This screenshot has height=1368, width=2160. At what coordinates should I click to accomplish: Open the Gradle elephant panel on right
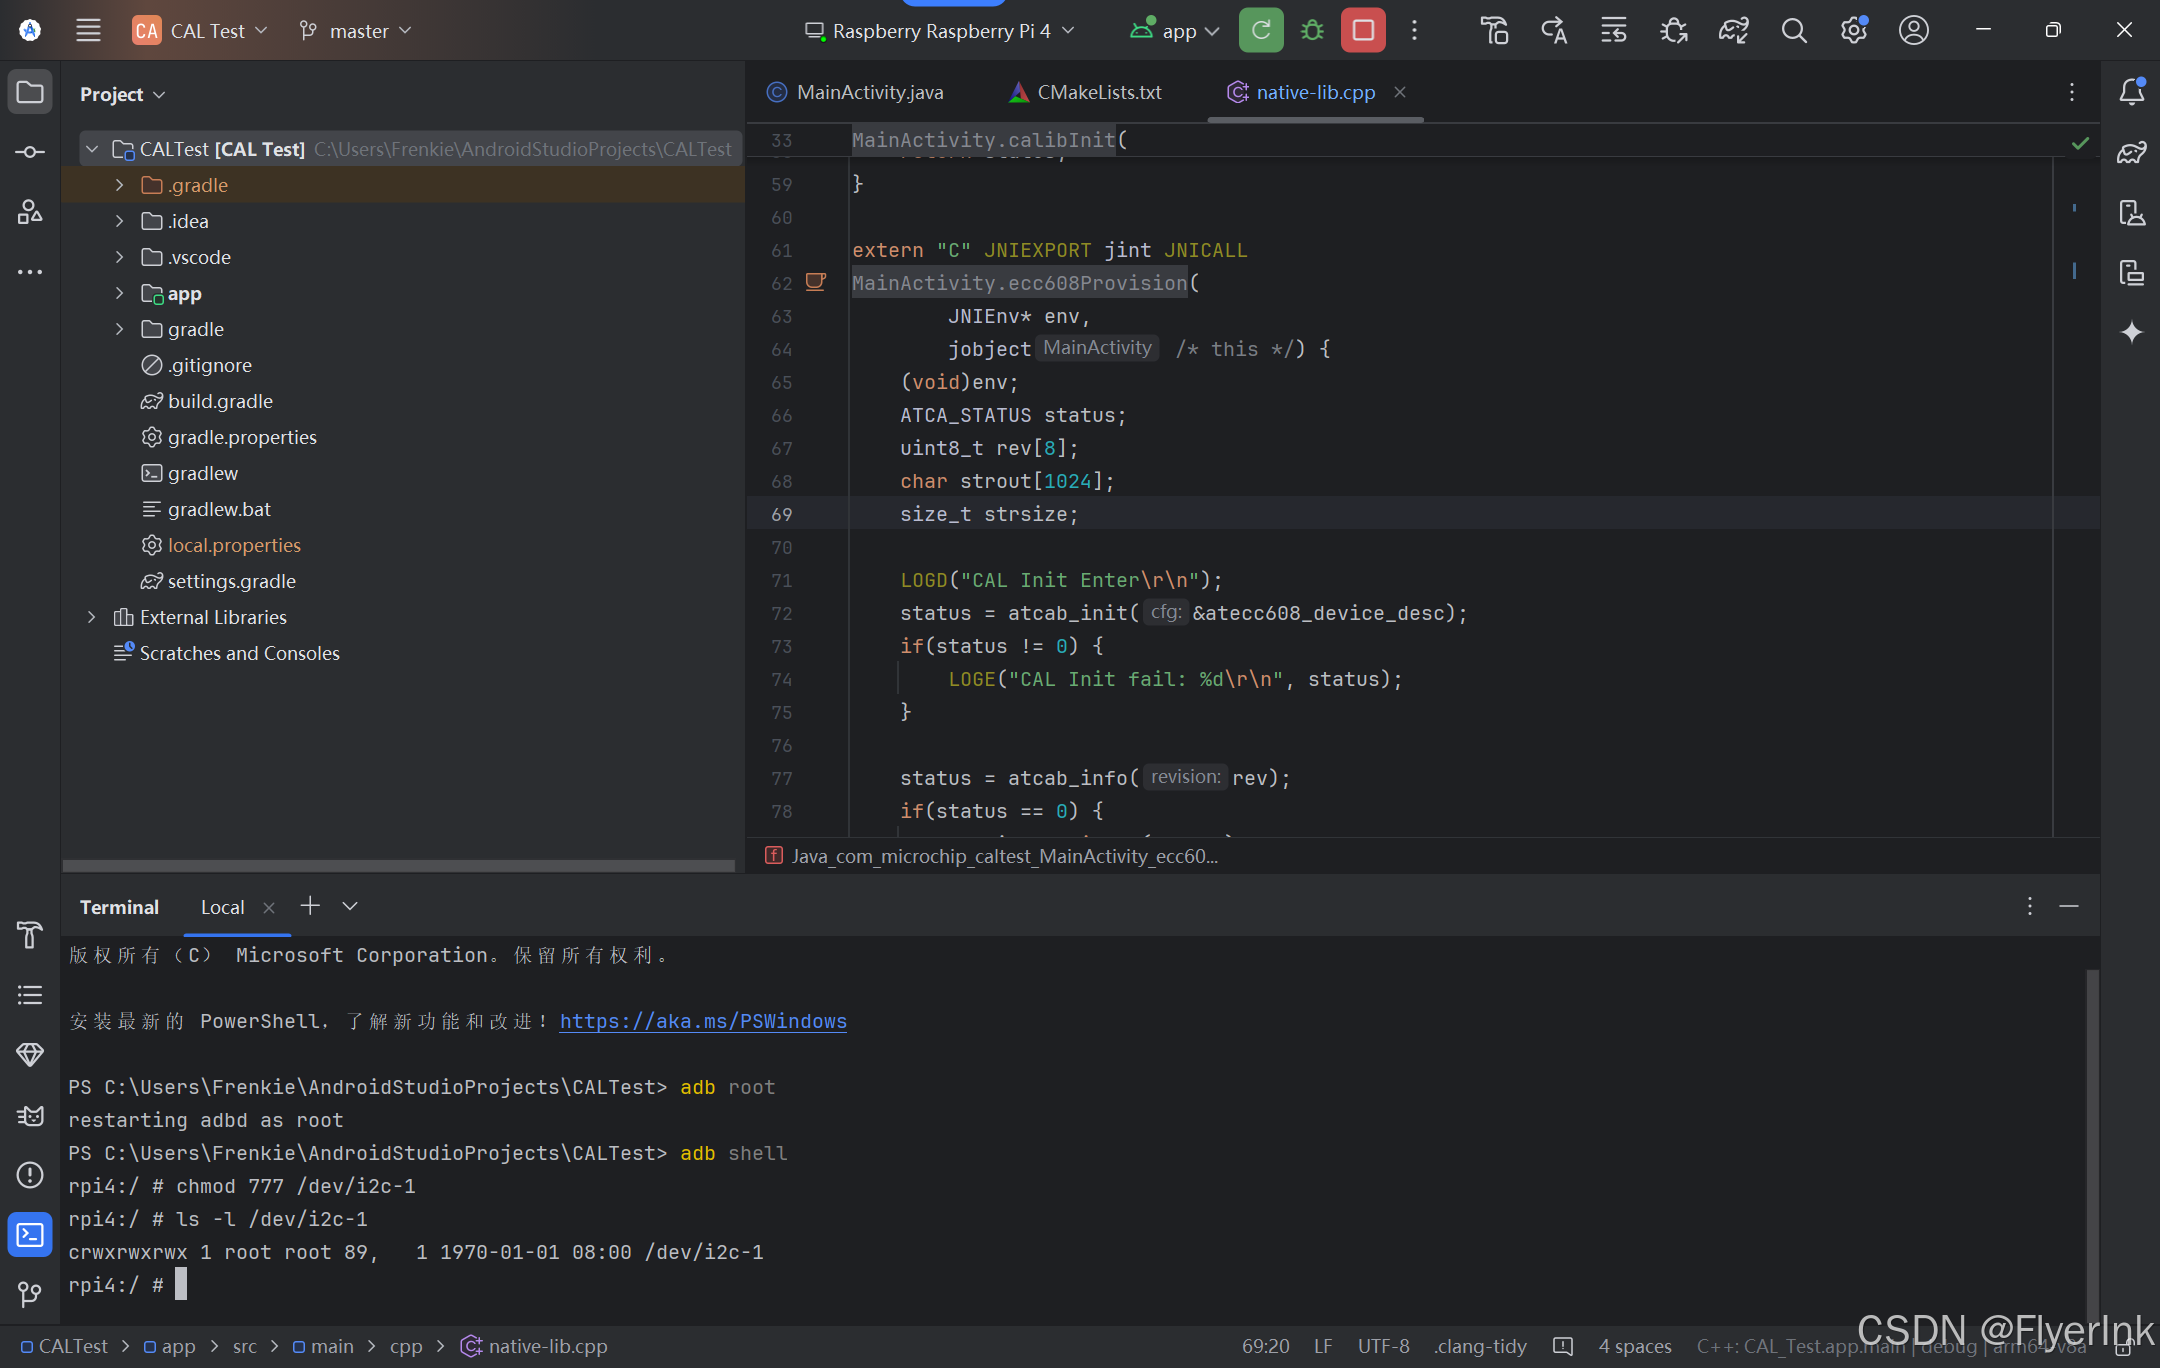point(2132,152)
